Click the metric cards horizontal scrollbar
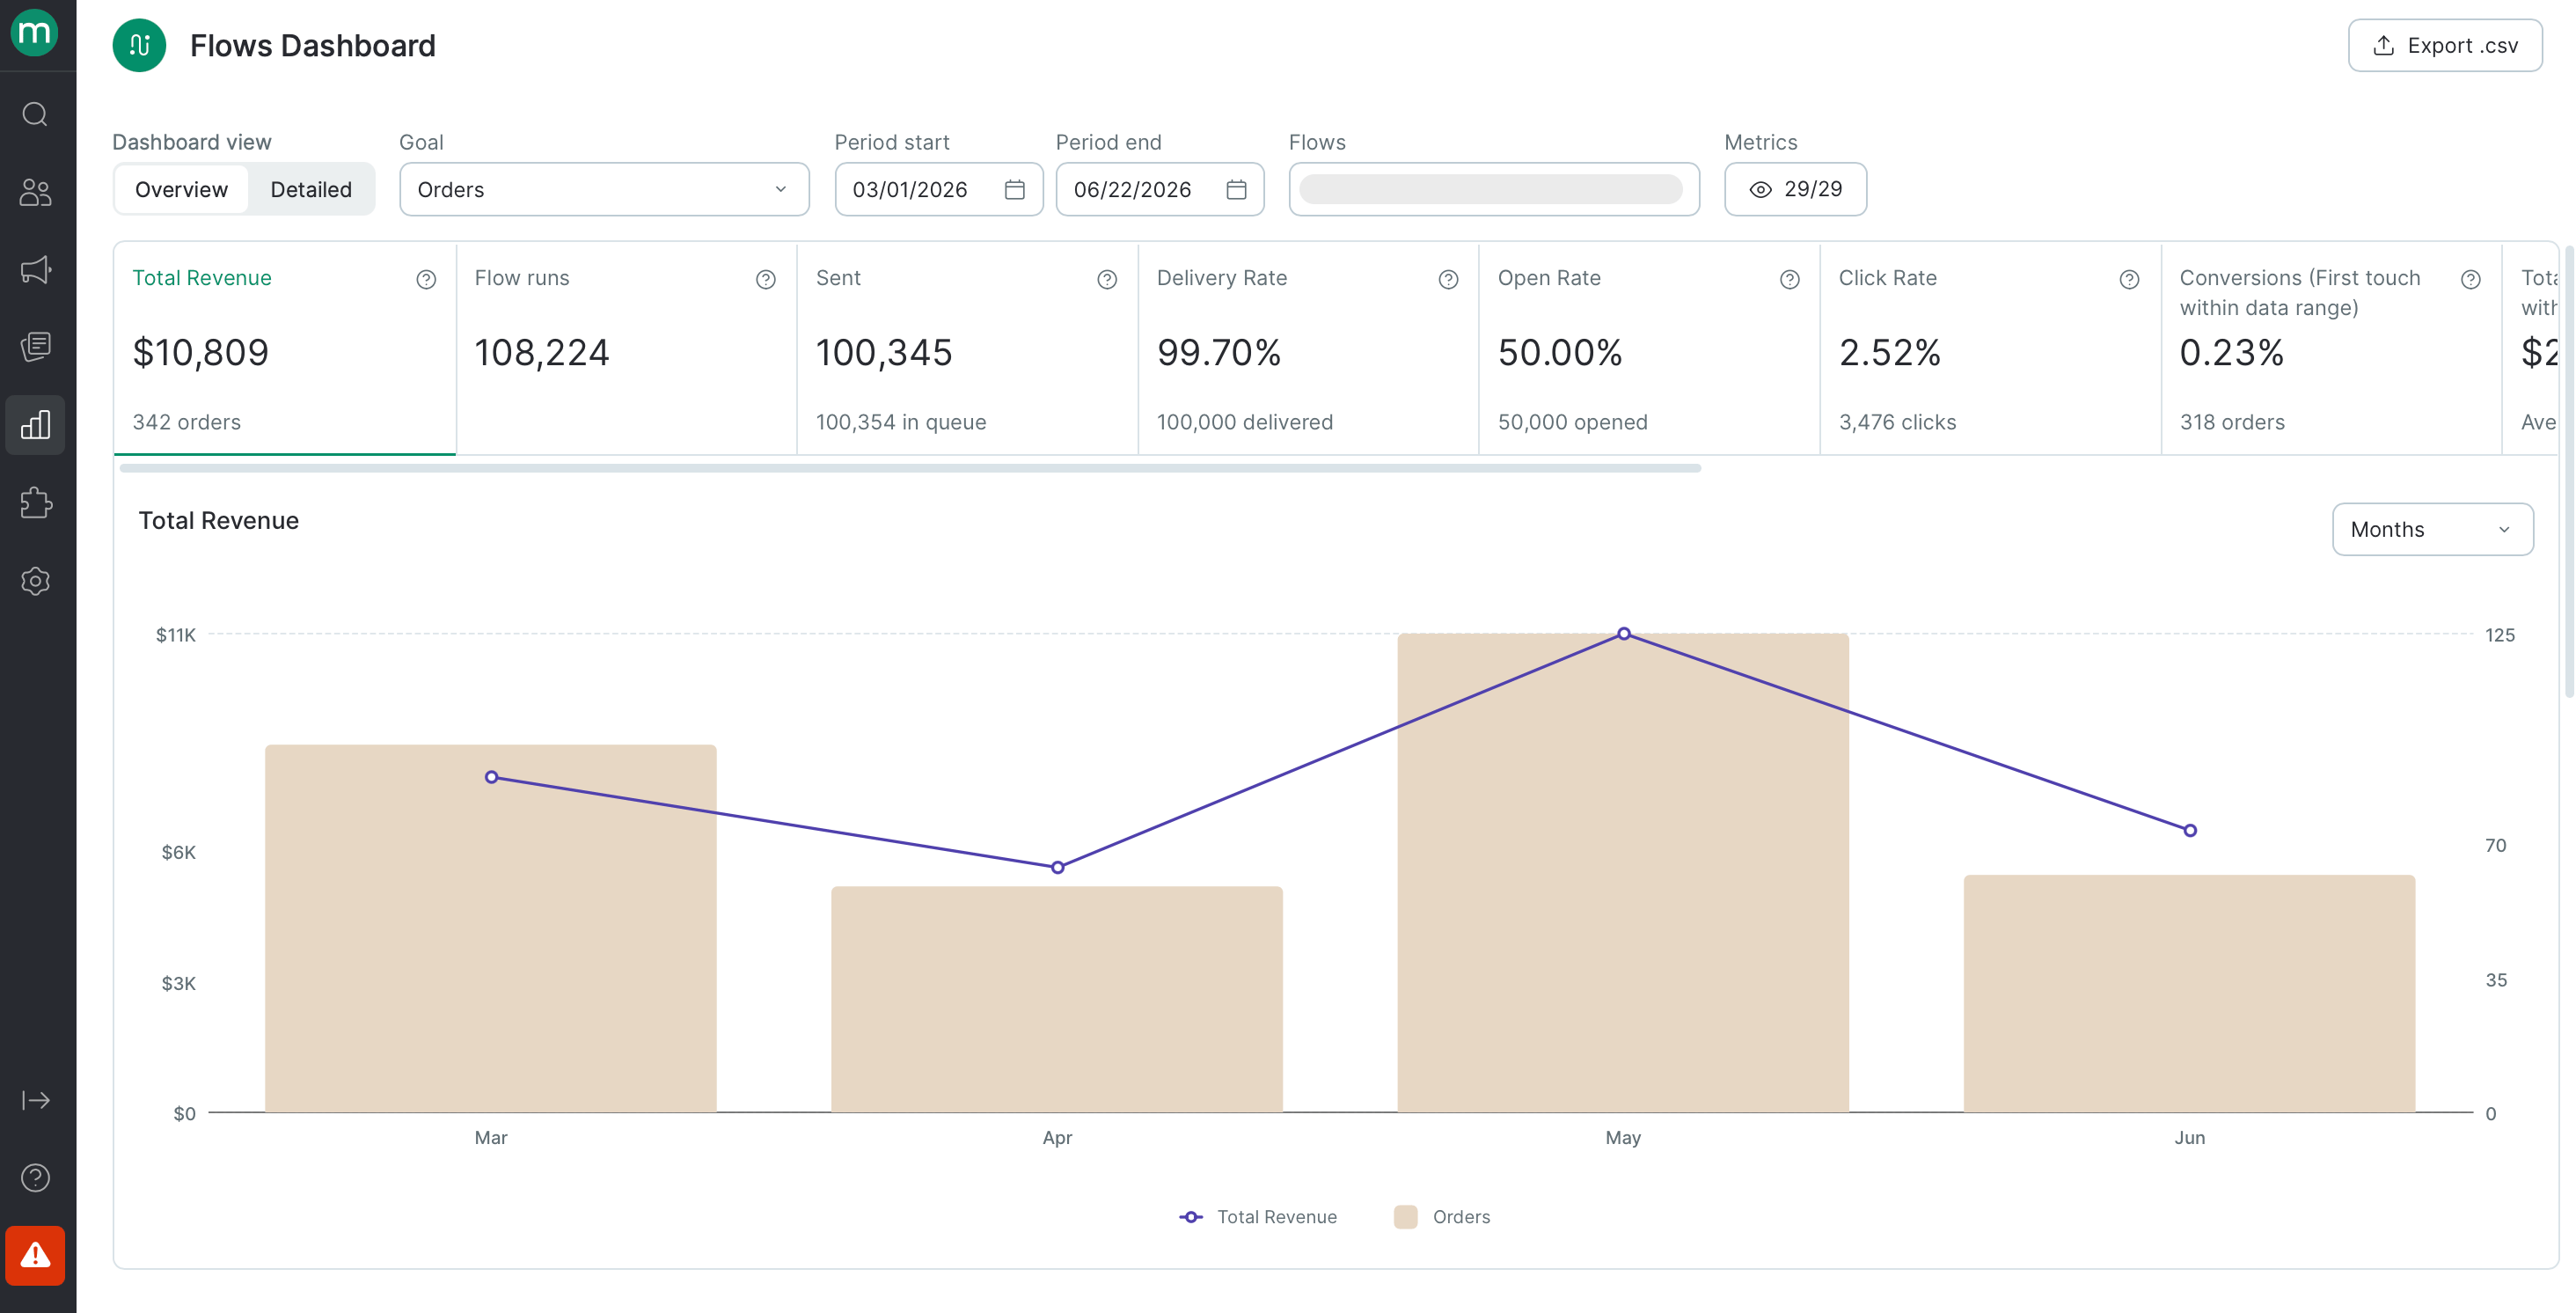Image resolution: width=2576 pixels, height=1313 pixels. click(x=910, y=468)
